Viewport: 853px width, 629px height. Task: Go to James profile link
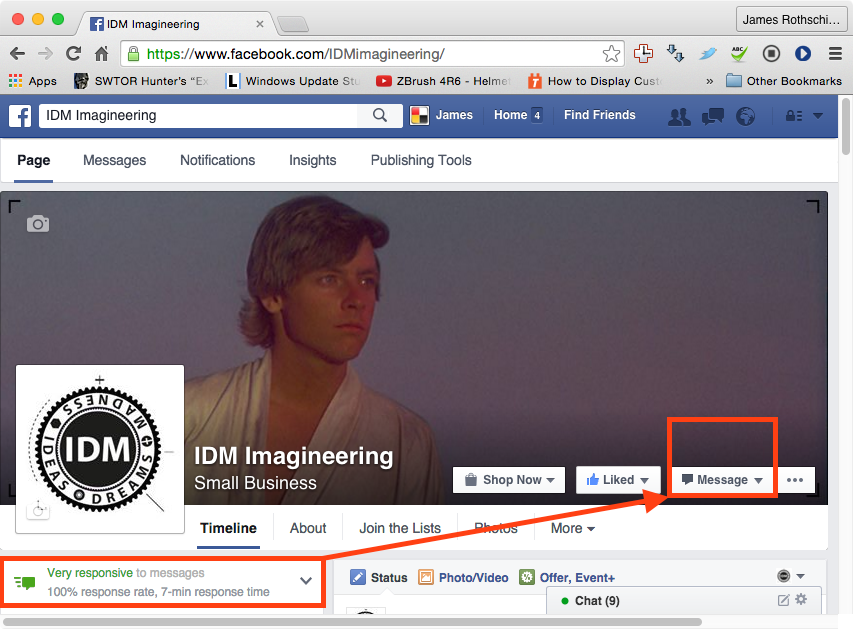click(x=442, y=115)
